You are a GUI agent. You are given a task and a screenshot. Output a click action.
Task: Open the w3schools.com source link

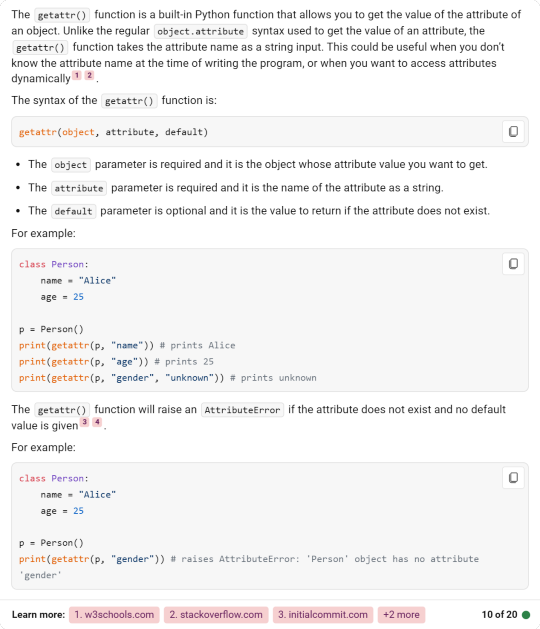coord(114,615)
